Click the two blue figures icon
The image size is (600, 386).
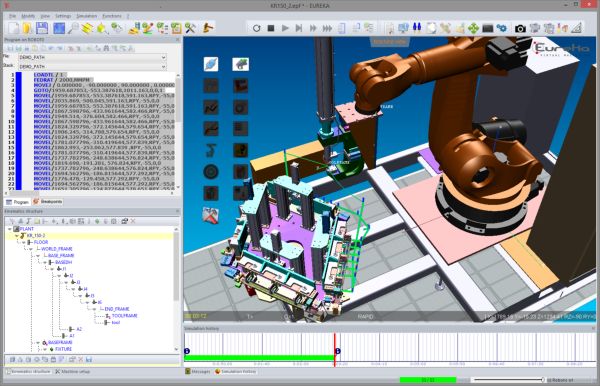[417, 28]
